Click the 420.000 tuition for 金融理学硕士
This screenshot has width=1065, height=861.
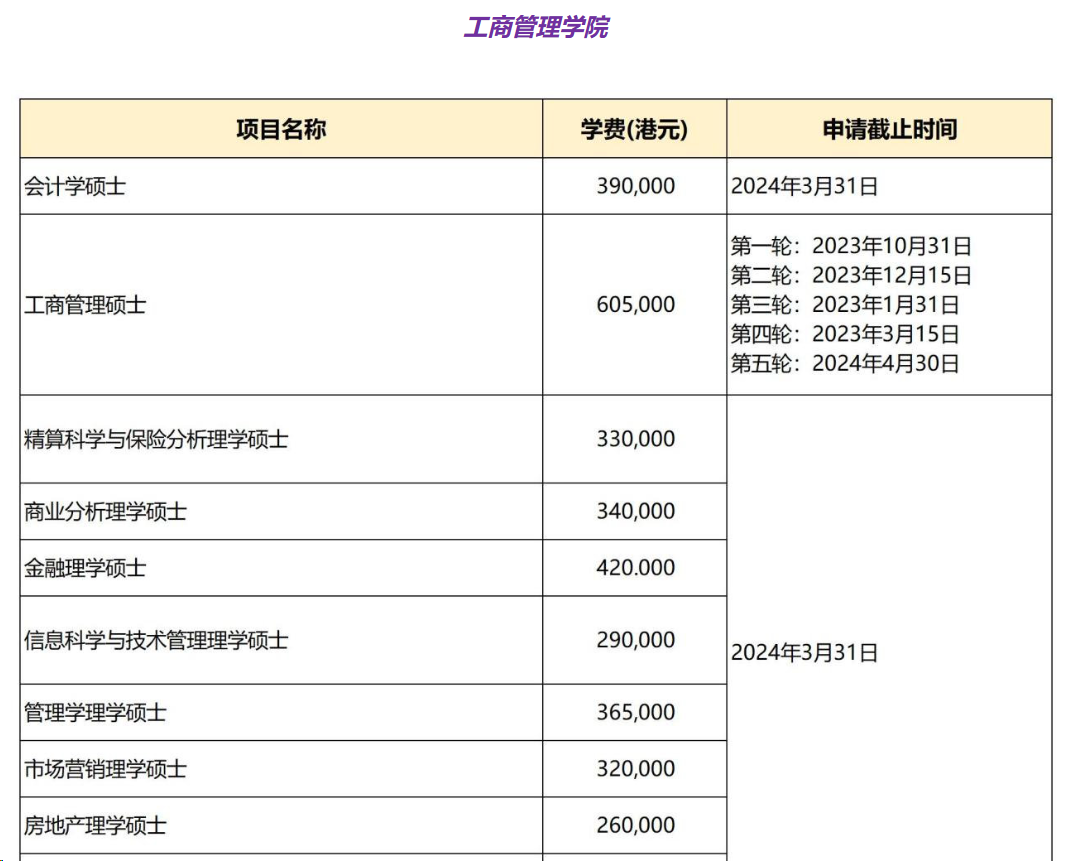click(635, 568)
